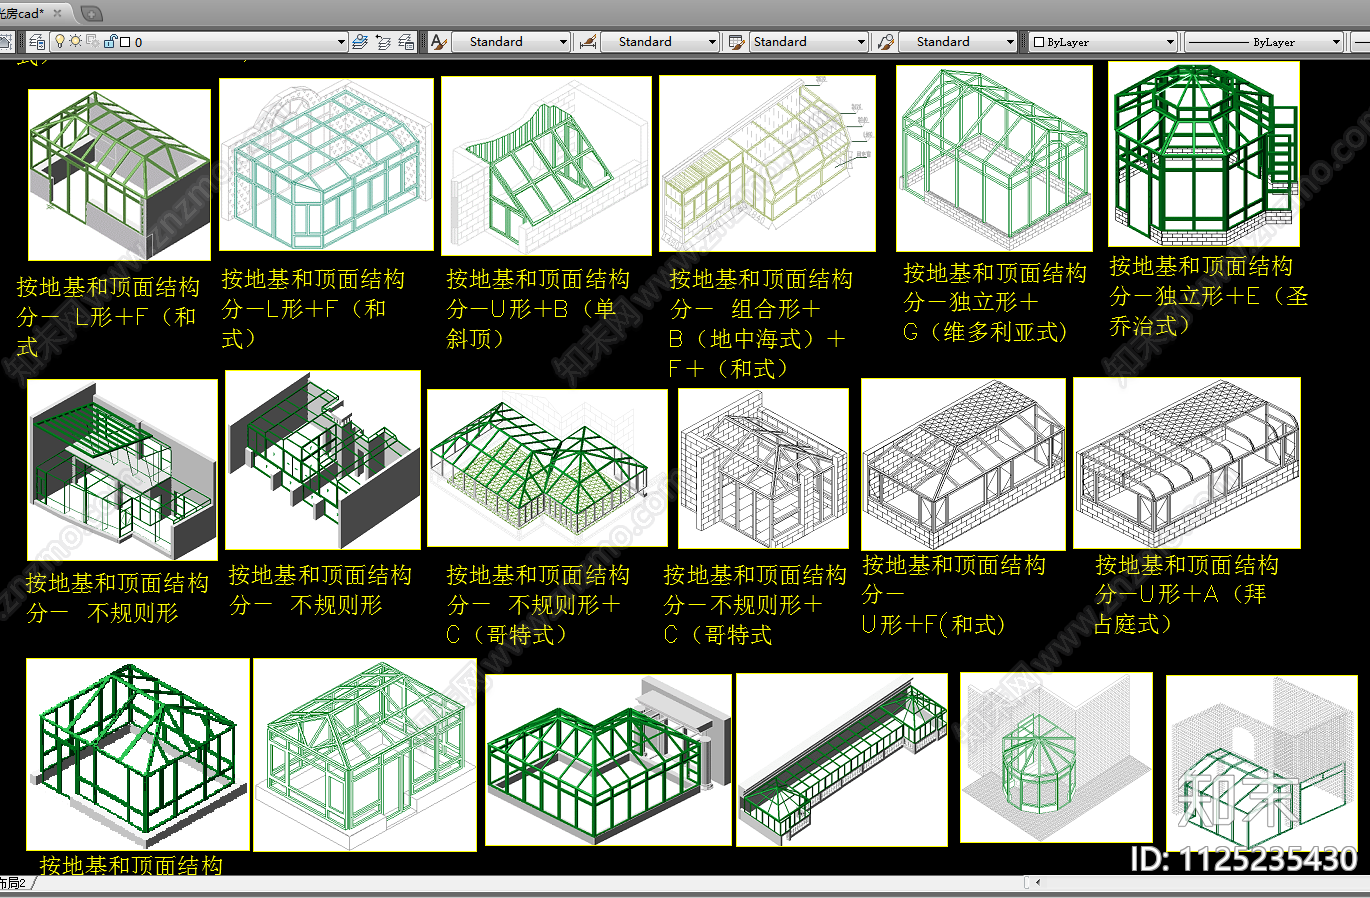This screenshot has width=1370, height=898.
Task: Click horizontal scrollbar left arrow
Action: [x=1038, y=882]
